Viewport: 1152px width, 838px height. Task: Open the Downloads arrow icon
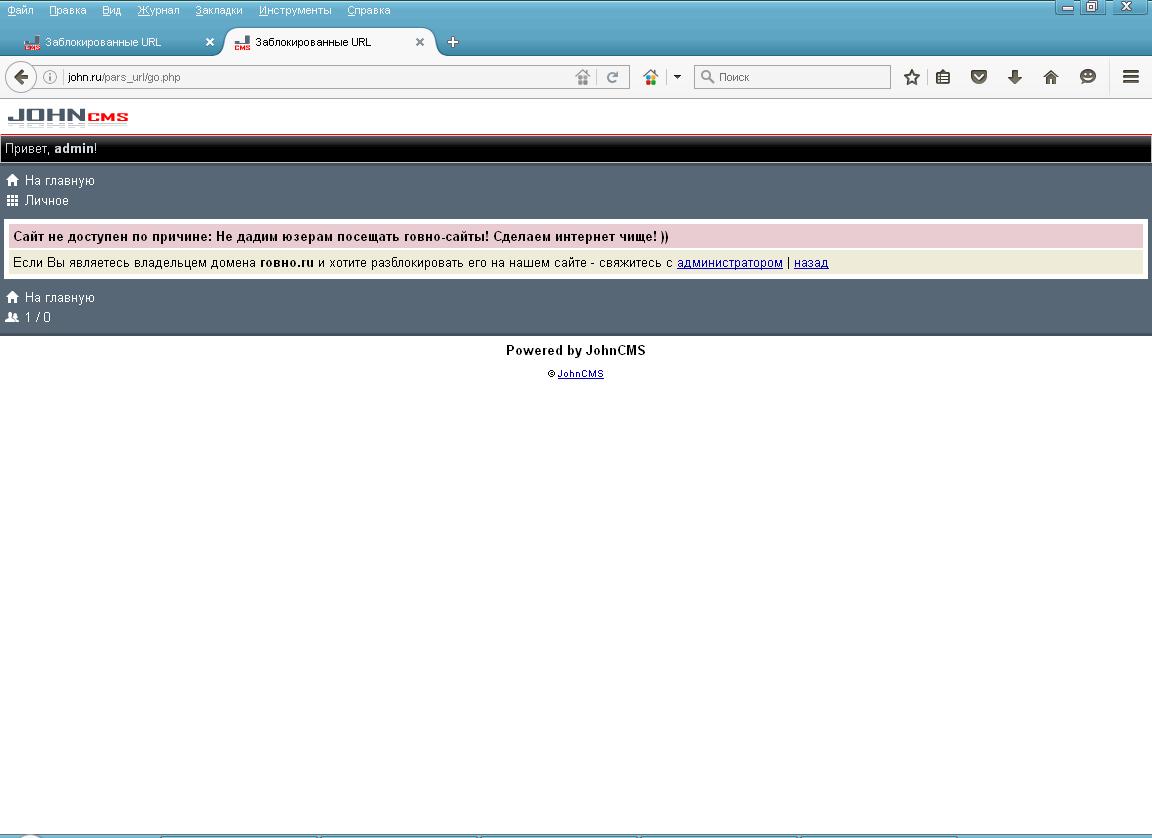click(x=1015, y=77)
